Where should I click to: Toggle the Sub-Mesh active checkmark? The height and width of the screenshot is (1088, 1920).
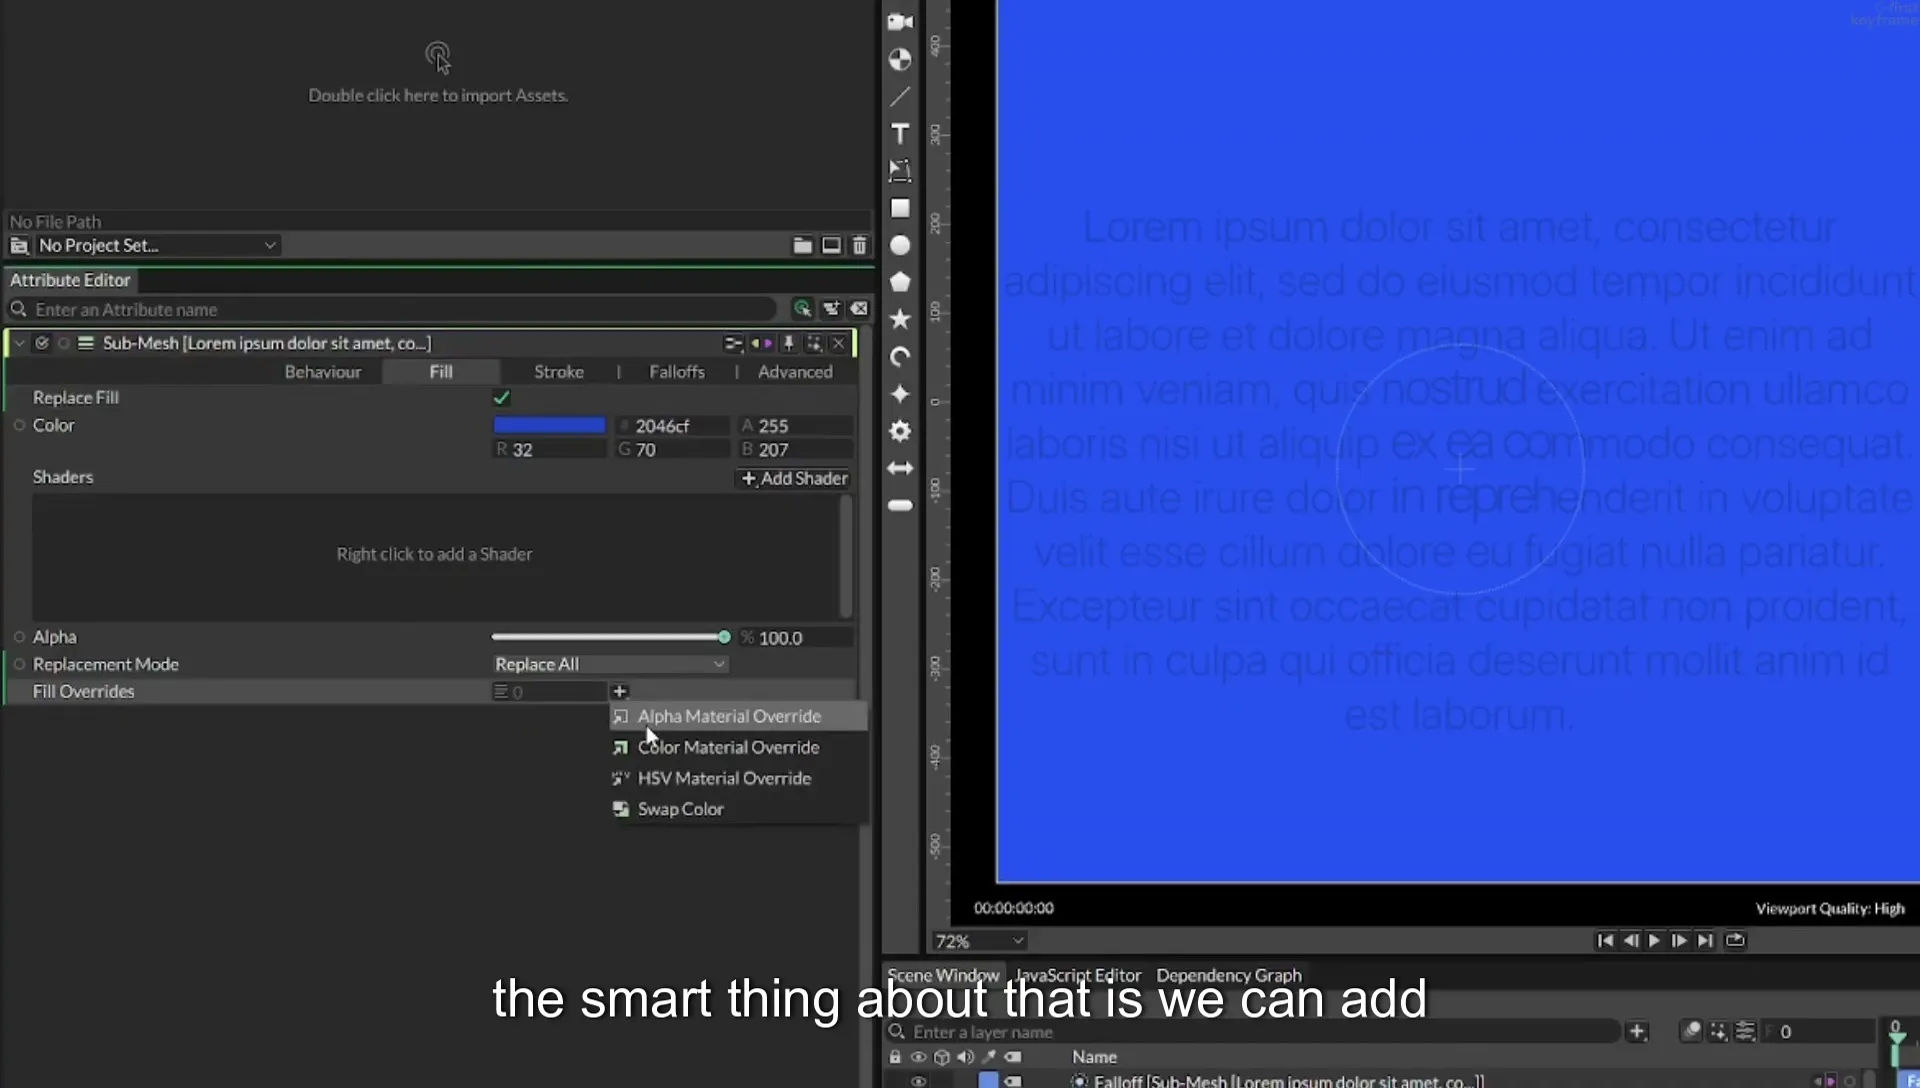[x=42, y=343]
